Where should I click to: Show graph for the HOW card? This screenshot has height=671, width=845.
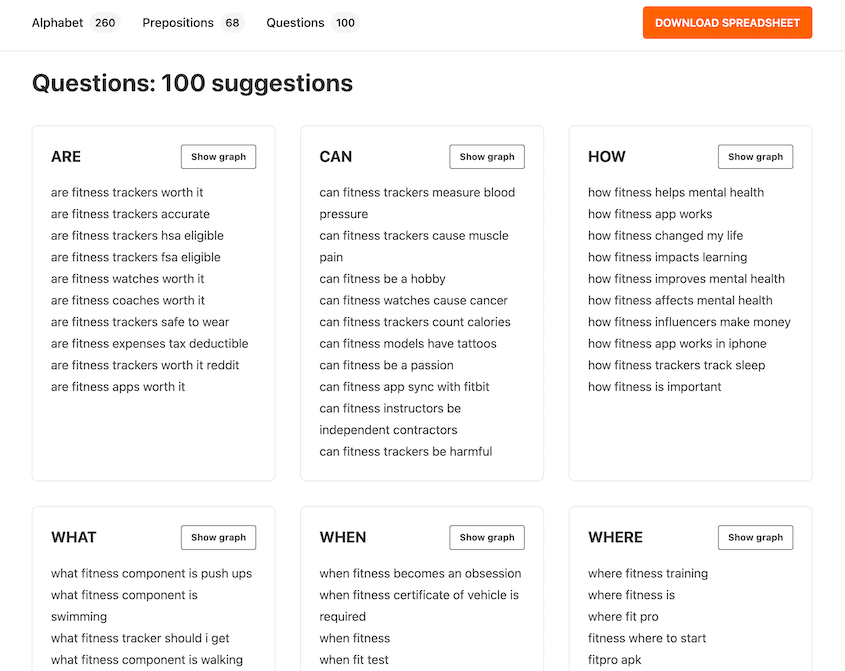point(755,157)
